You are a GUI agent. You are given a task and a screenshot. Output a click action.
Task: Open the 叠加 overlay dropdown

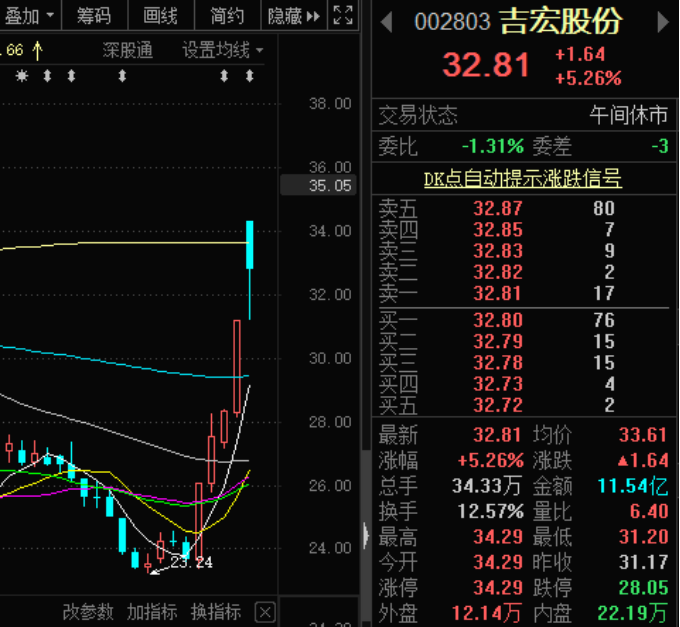pyautogui.click(x=29, y=16)
